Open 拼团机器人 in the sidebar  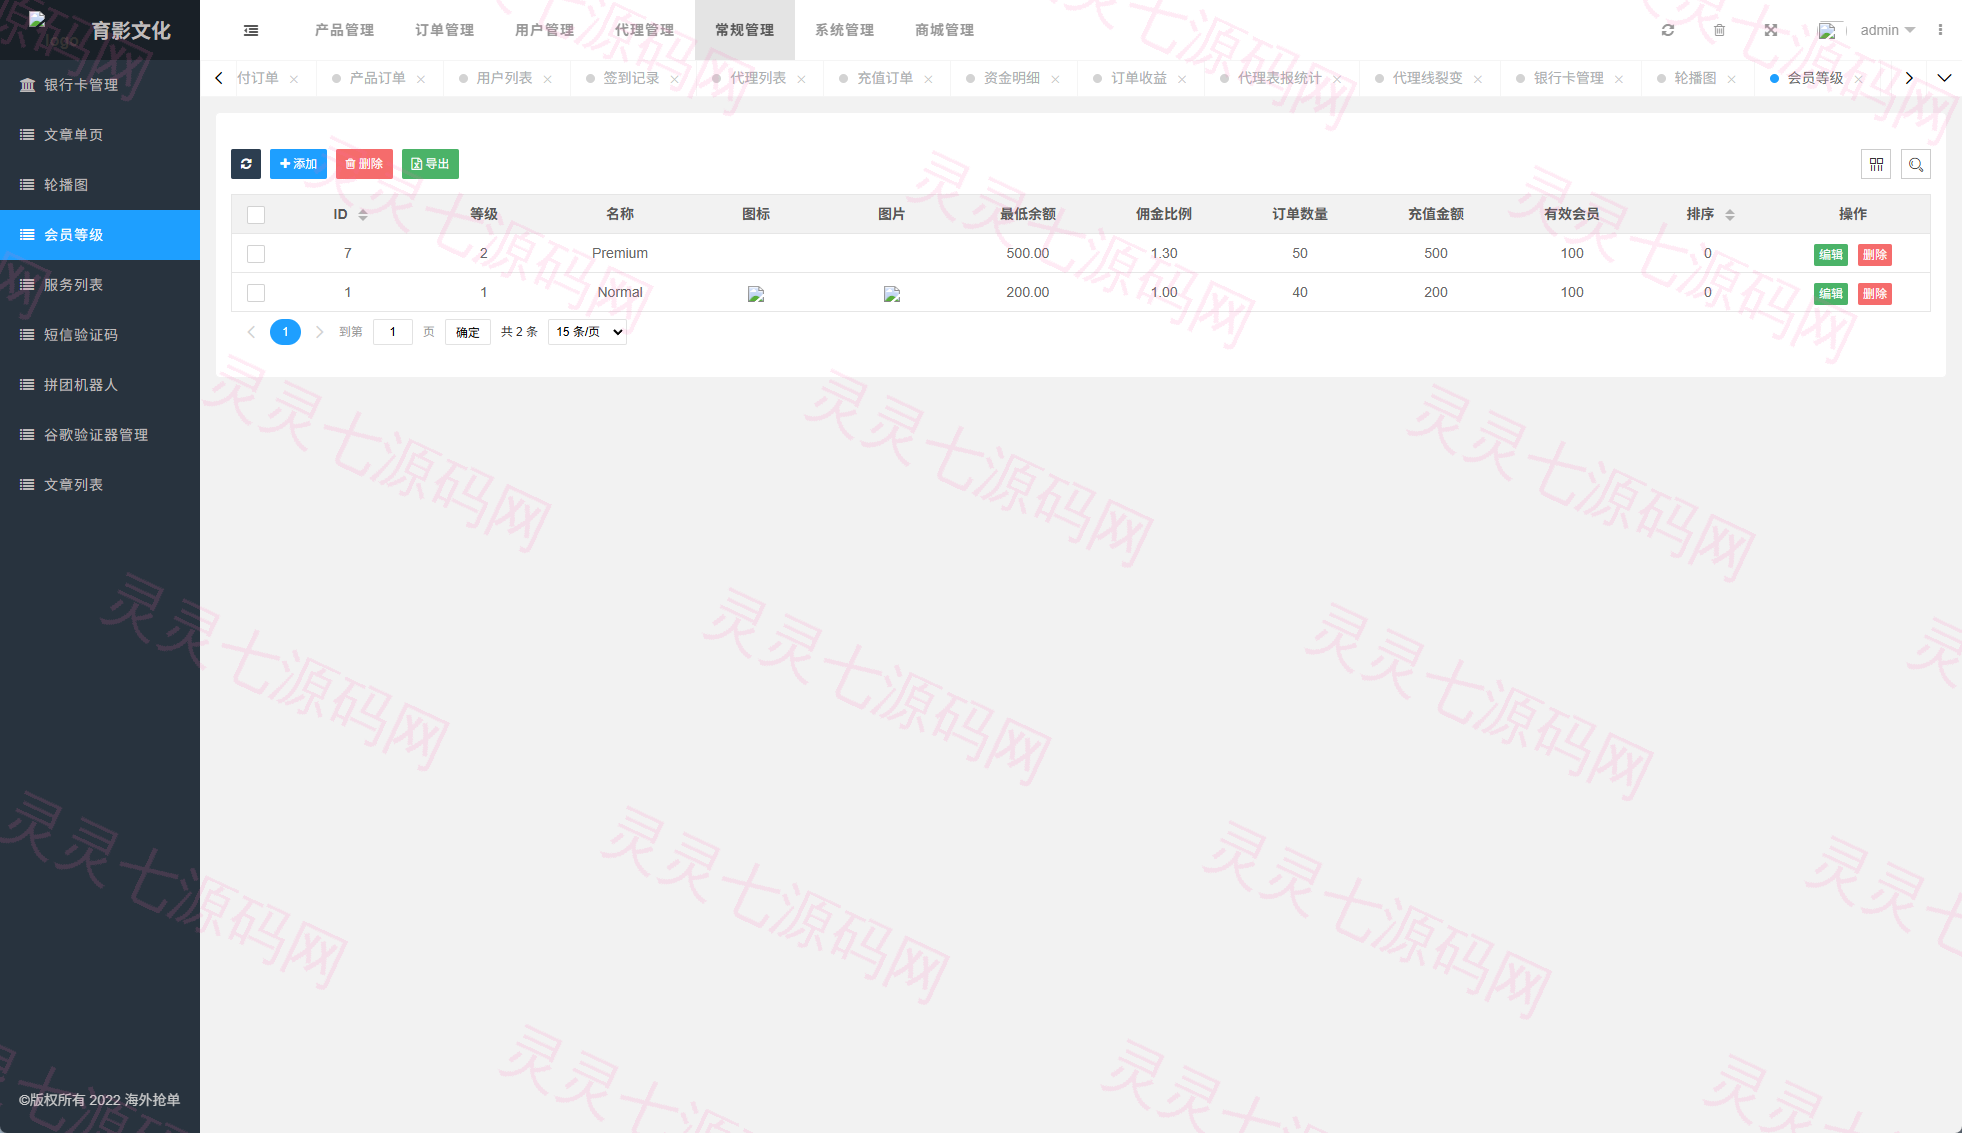pos(100,385)
